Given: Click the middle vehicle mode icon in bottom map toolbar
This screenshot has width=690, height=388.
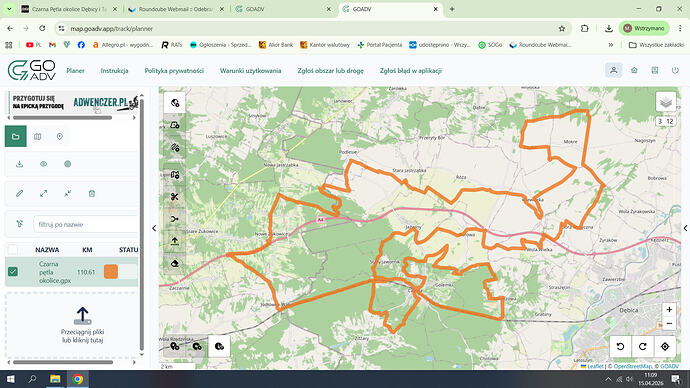Looking at the screenshot, I should 197,347.
